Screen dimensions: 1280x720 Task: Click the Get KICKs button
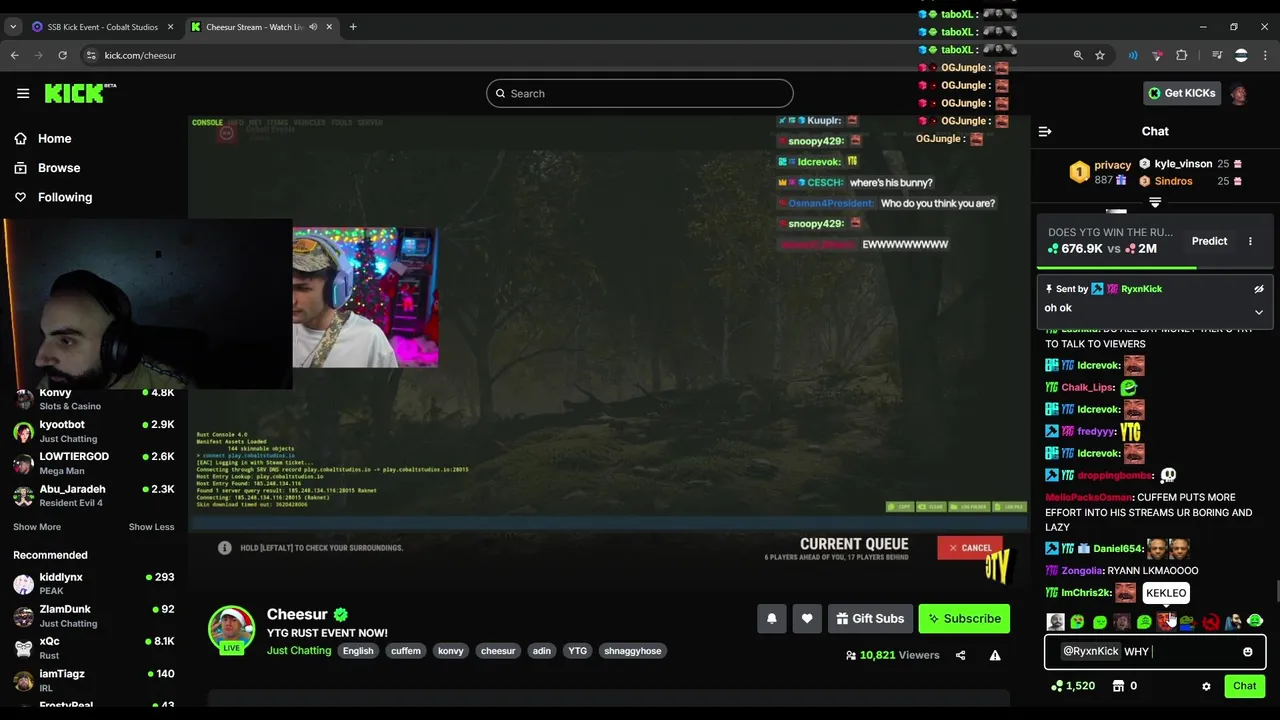[1180, 93]
